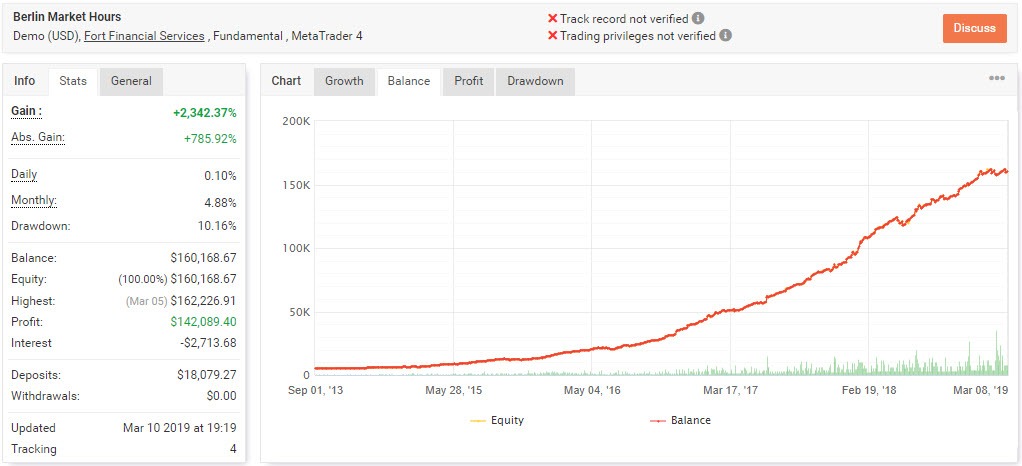This screenshot has width=1022, height=466.
Task: Click the Abs. Gain value +785.92%
Action: coord(211,139)
